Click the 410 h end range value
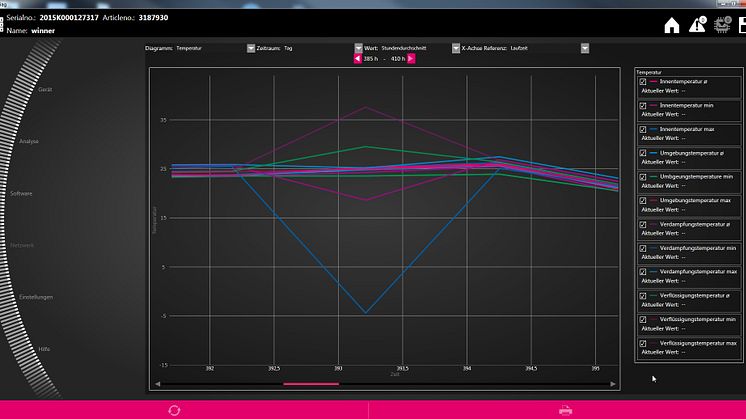Screen dimensions: 746x419 coord(398,58)
